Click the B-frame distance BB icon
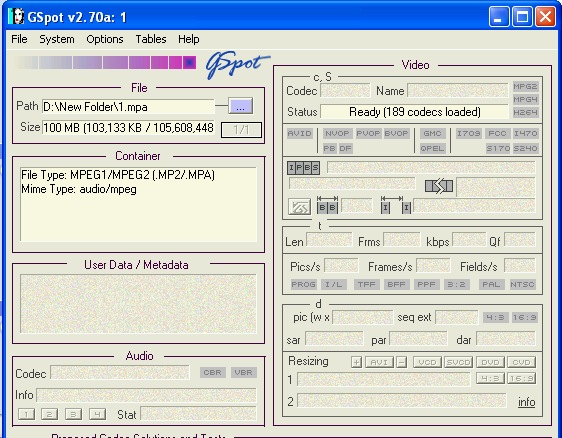The image size is (562, 438). click(327, 205)
